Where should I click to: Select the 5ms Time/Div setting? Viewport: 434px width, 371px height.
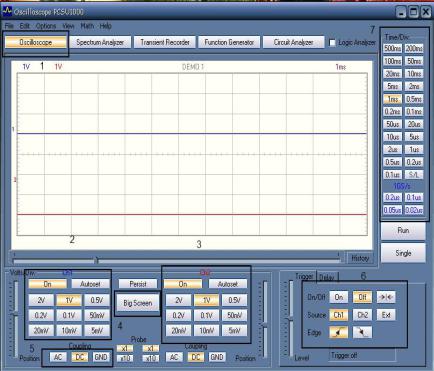pyautogui.click(x=392, y=86)
